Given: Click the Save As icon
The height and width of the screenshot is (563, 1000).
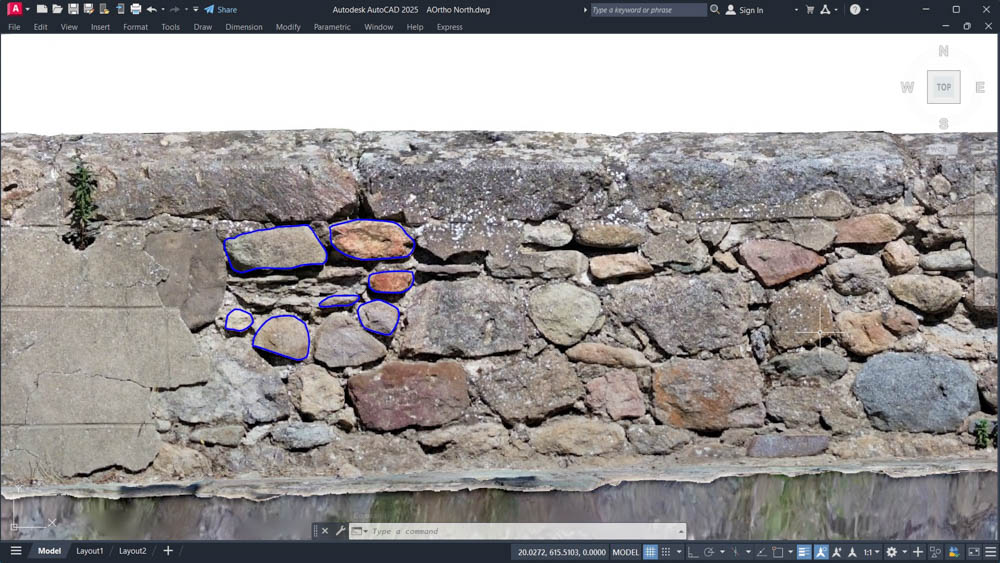Looking at the screenshot, I should [89, 10].
